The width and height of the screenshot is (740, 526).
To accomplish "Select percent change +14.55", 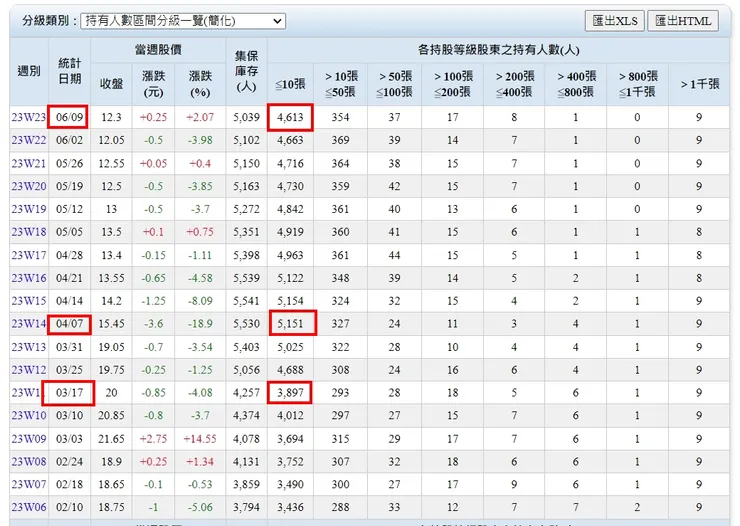I will (200, 439).
